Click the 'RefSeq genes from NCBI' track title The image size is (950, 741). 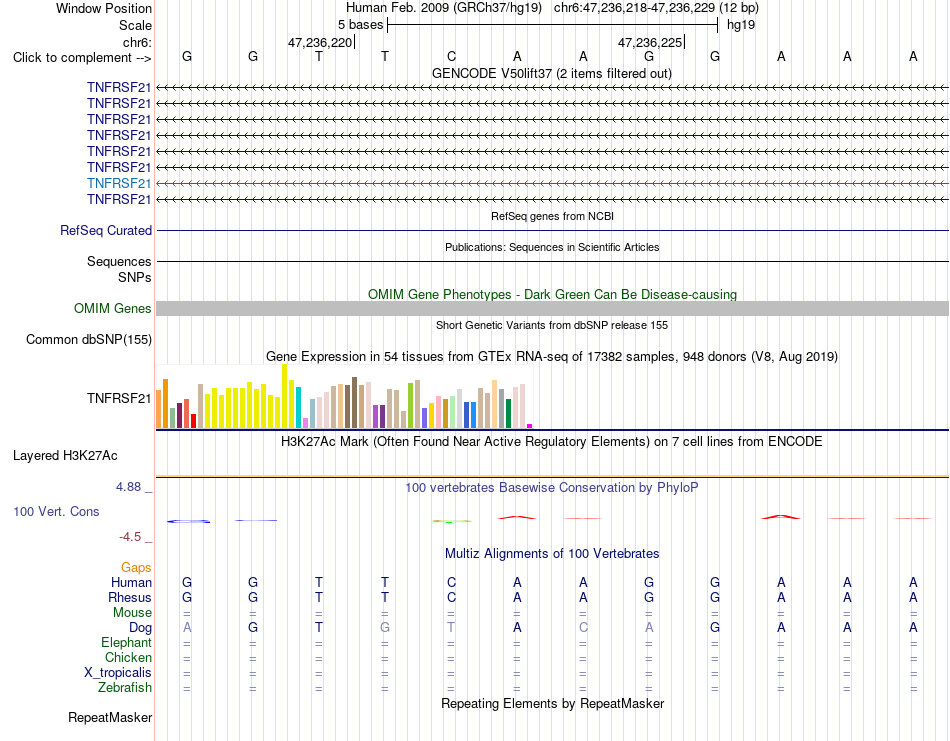click(552, 216)
